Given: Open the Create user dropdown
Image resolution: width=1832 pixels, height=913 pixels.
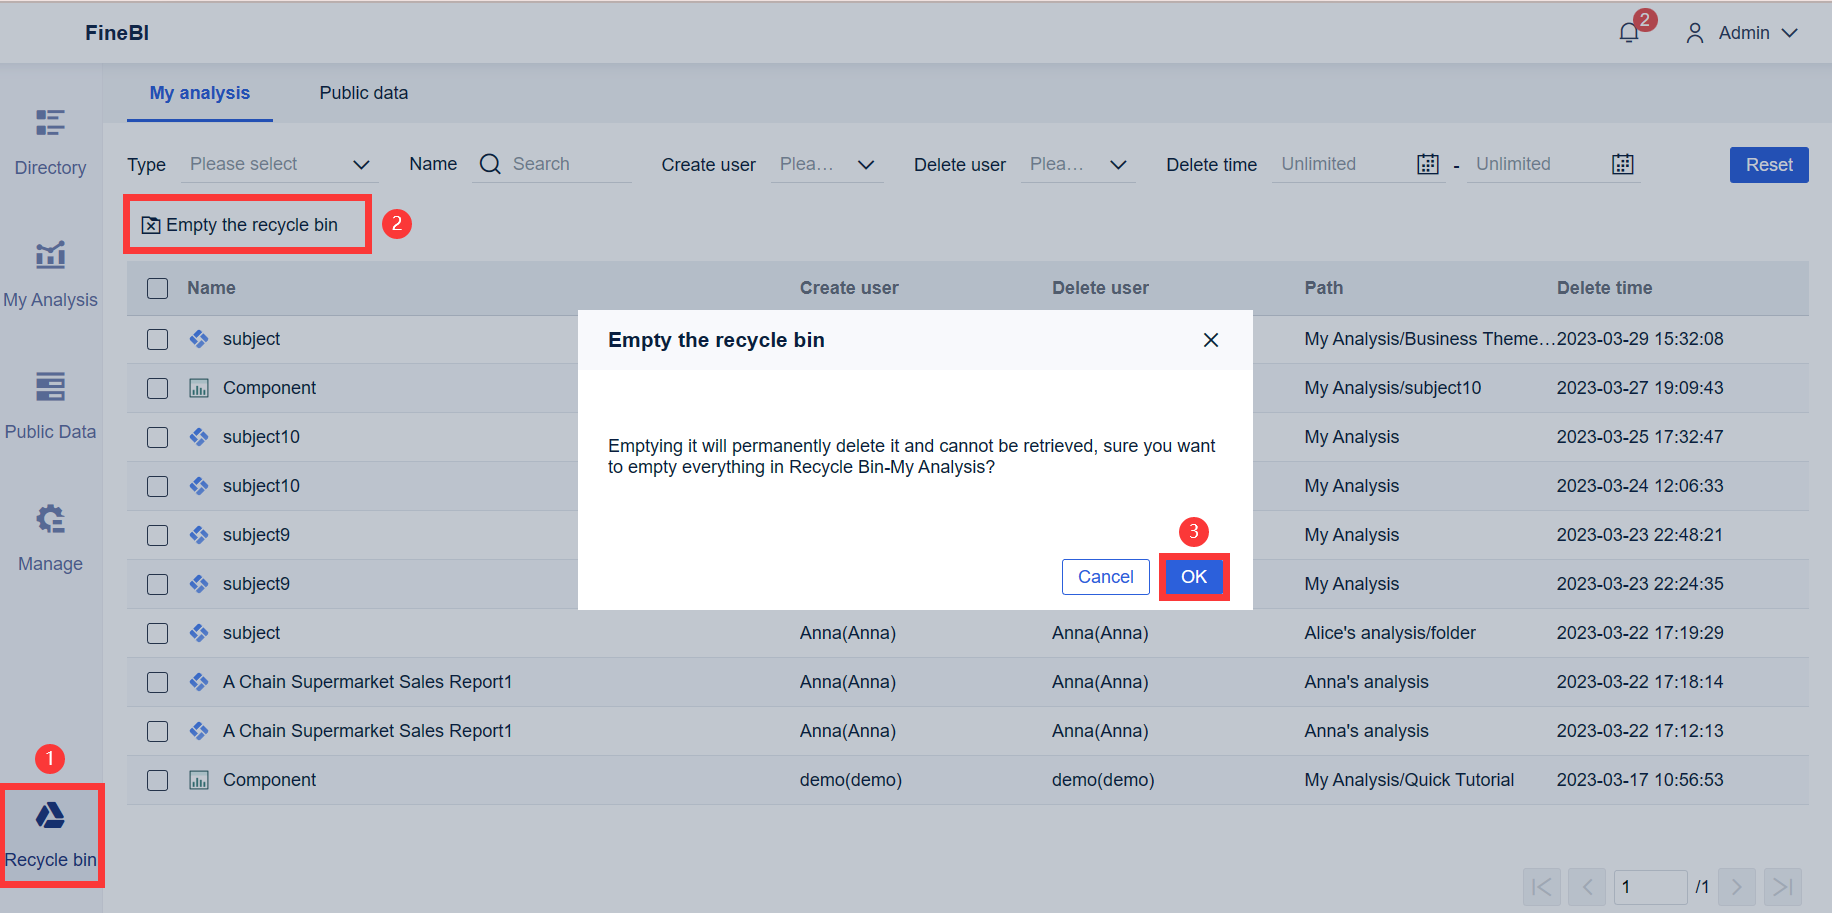Looking at the screenshot, I should [x=827, y=164].
